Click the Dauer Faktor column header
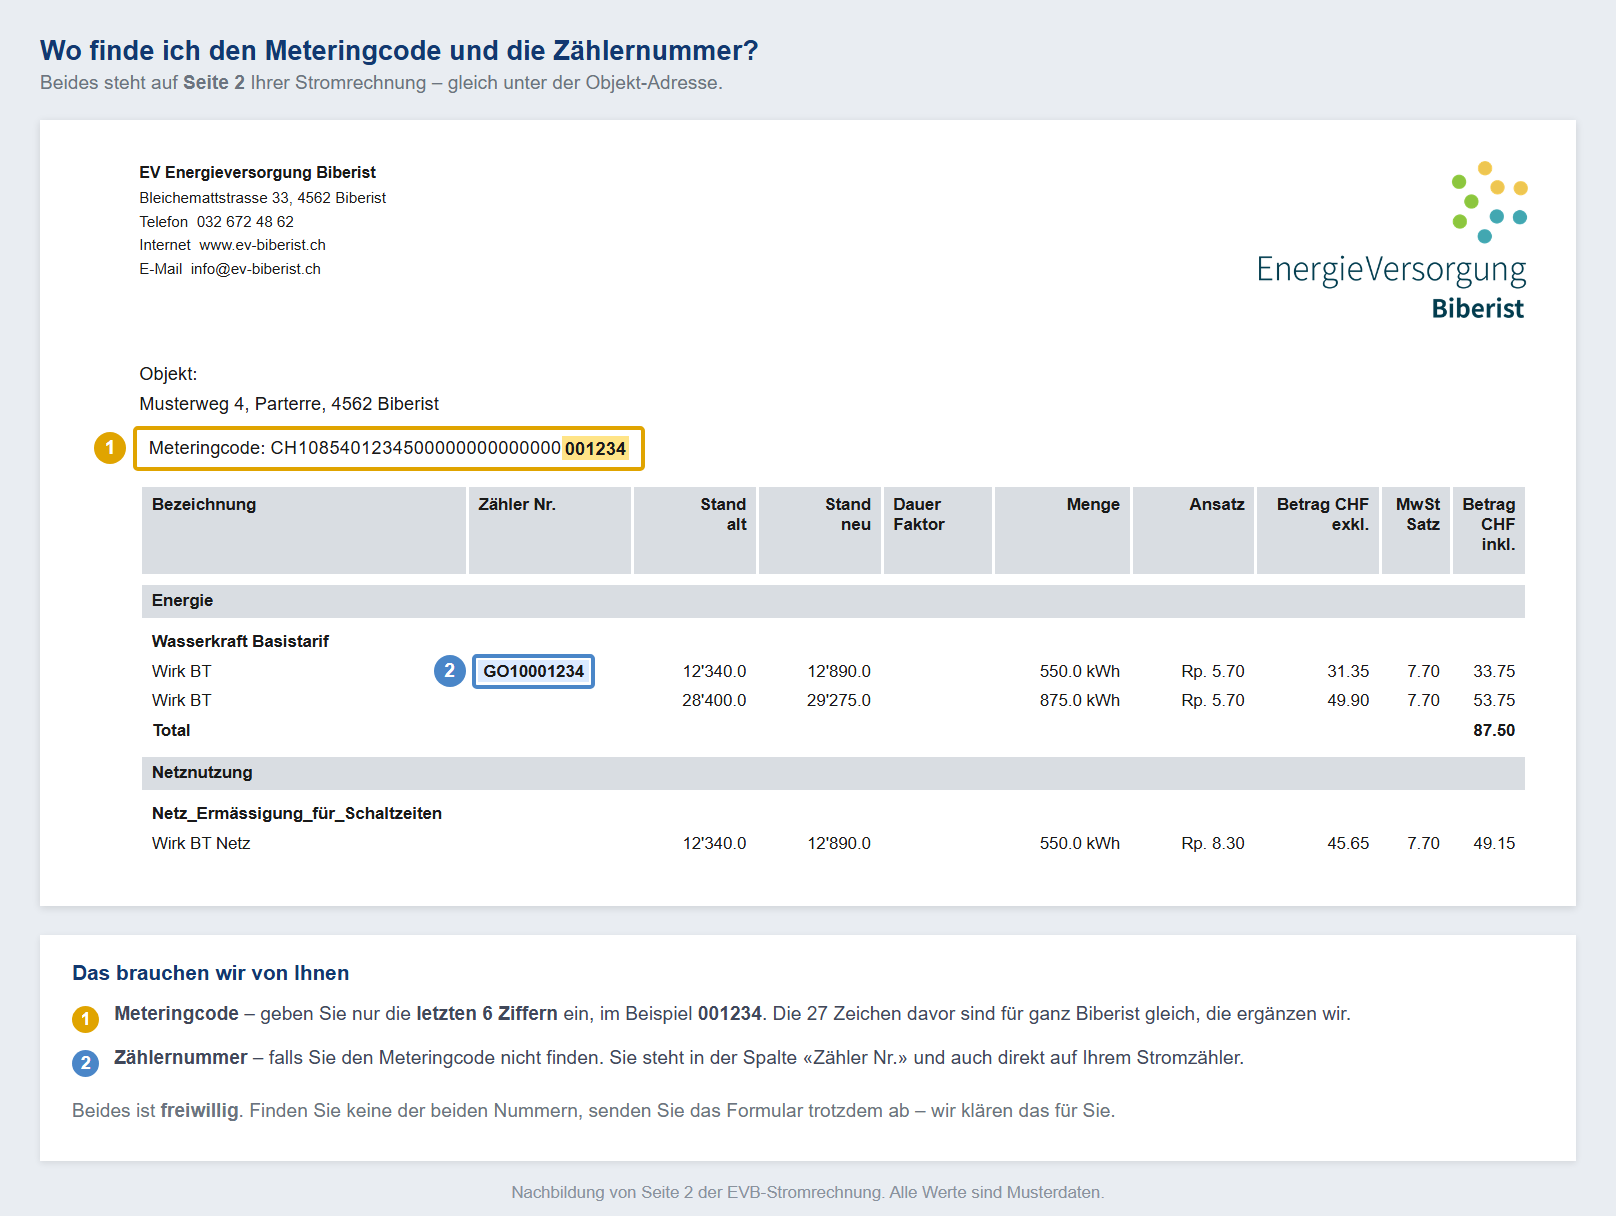The width and height of the screenshot is (1616, 1216). click(x=938, y=530)
